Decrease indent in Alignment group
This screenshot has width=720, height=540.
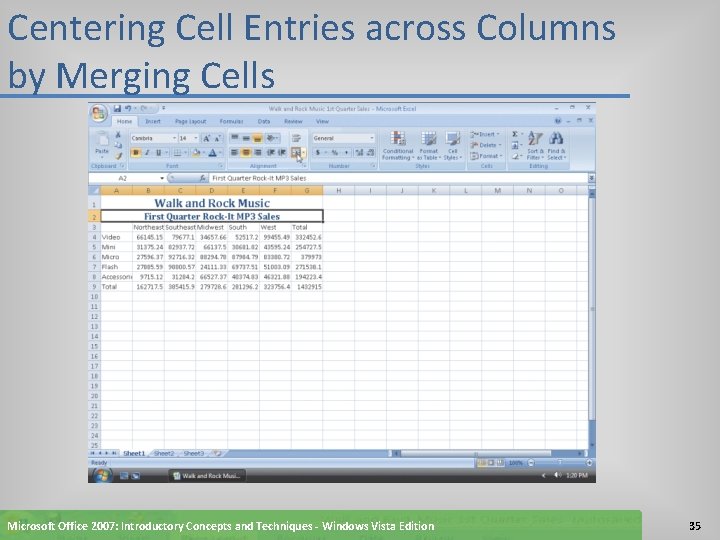tap(271, 152)
